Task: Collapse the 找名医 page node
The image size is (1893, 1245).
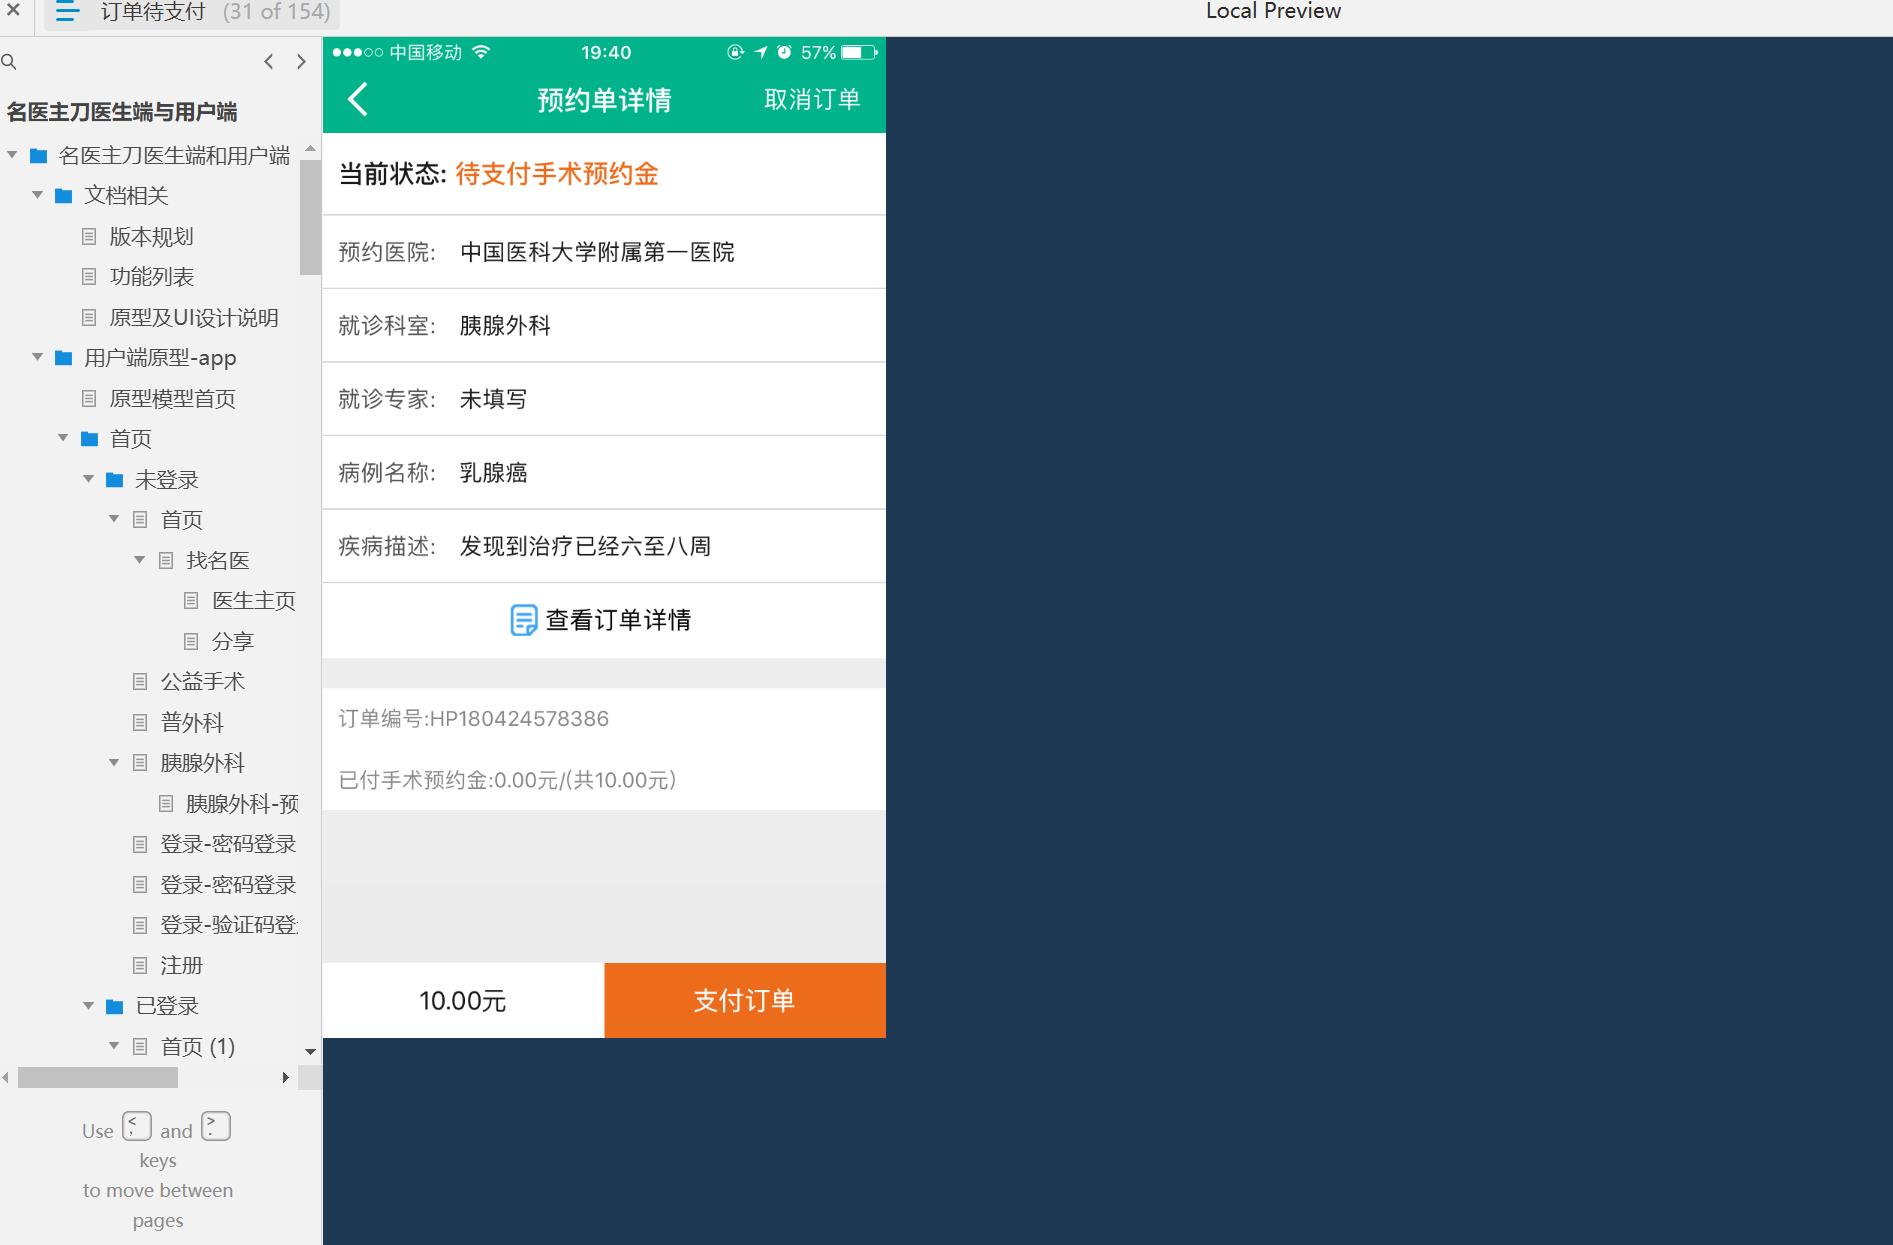Action: [140, 560]
